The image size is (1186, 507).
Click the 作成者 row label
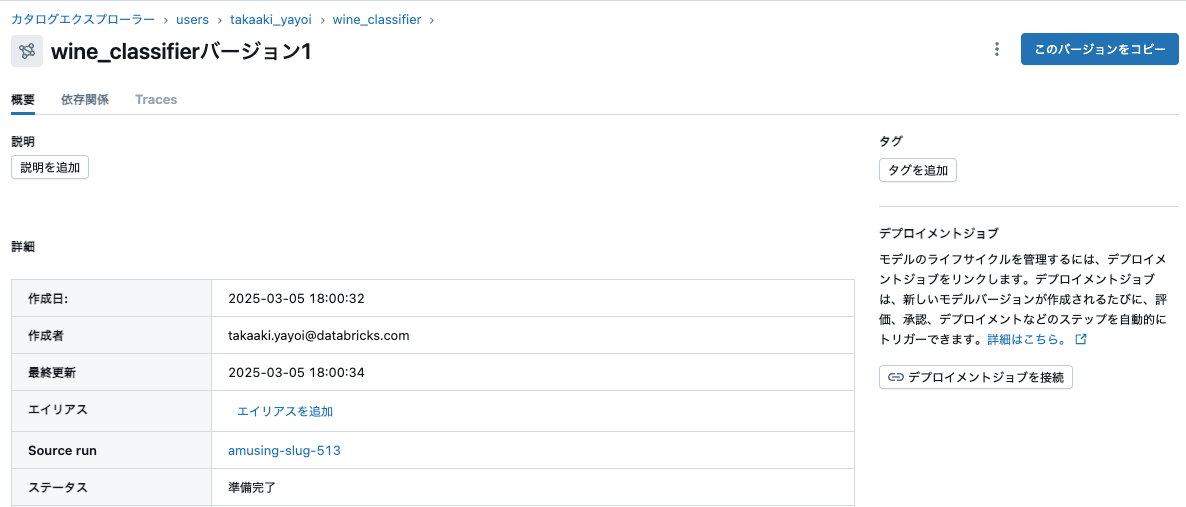coord(45,335)
